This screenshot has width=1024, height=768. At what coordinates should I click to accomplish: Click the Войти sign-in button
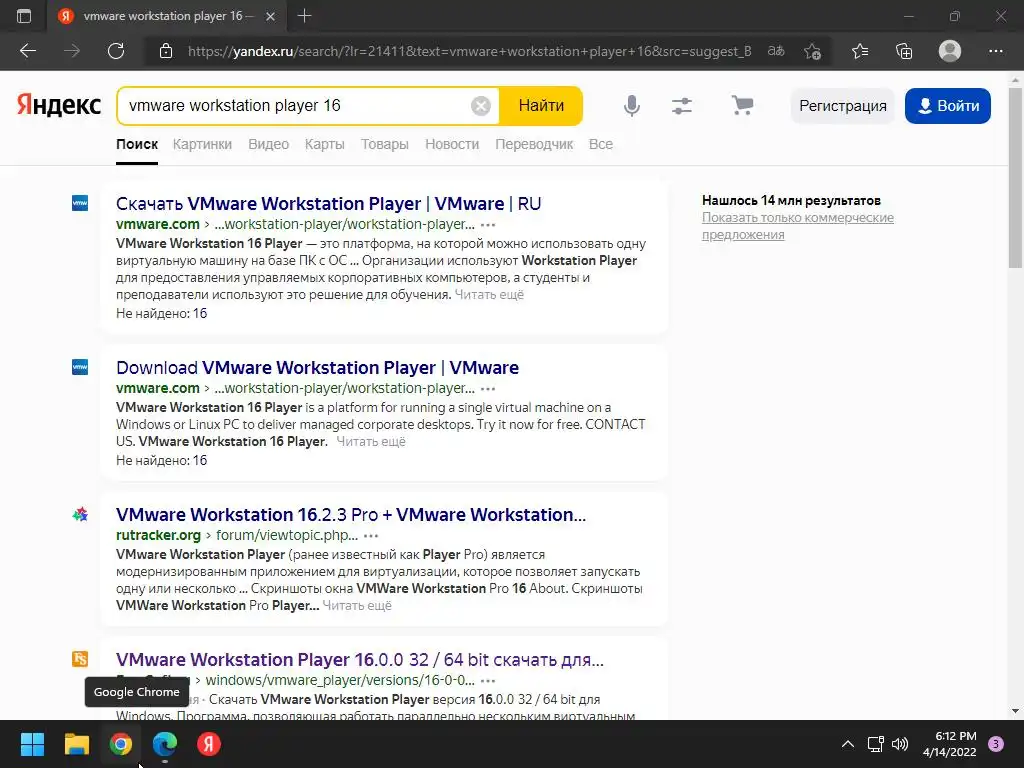[948, 106]
